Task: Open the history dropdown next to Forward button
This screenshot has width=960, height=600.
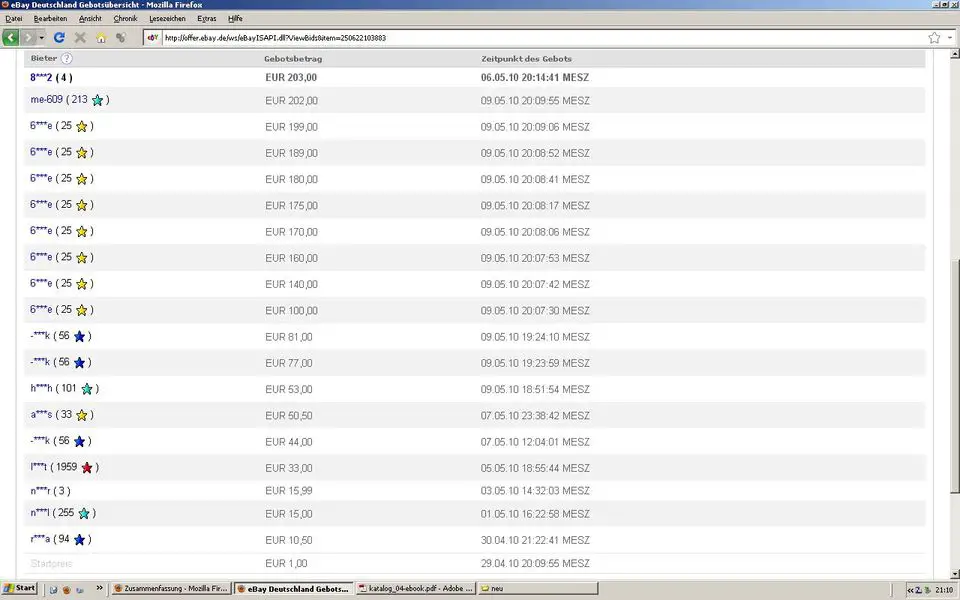Action: click(x=41, y=38)
